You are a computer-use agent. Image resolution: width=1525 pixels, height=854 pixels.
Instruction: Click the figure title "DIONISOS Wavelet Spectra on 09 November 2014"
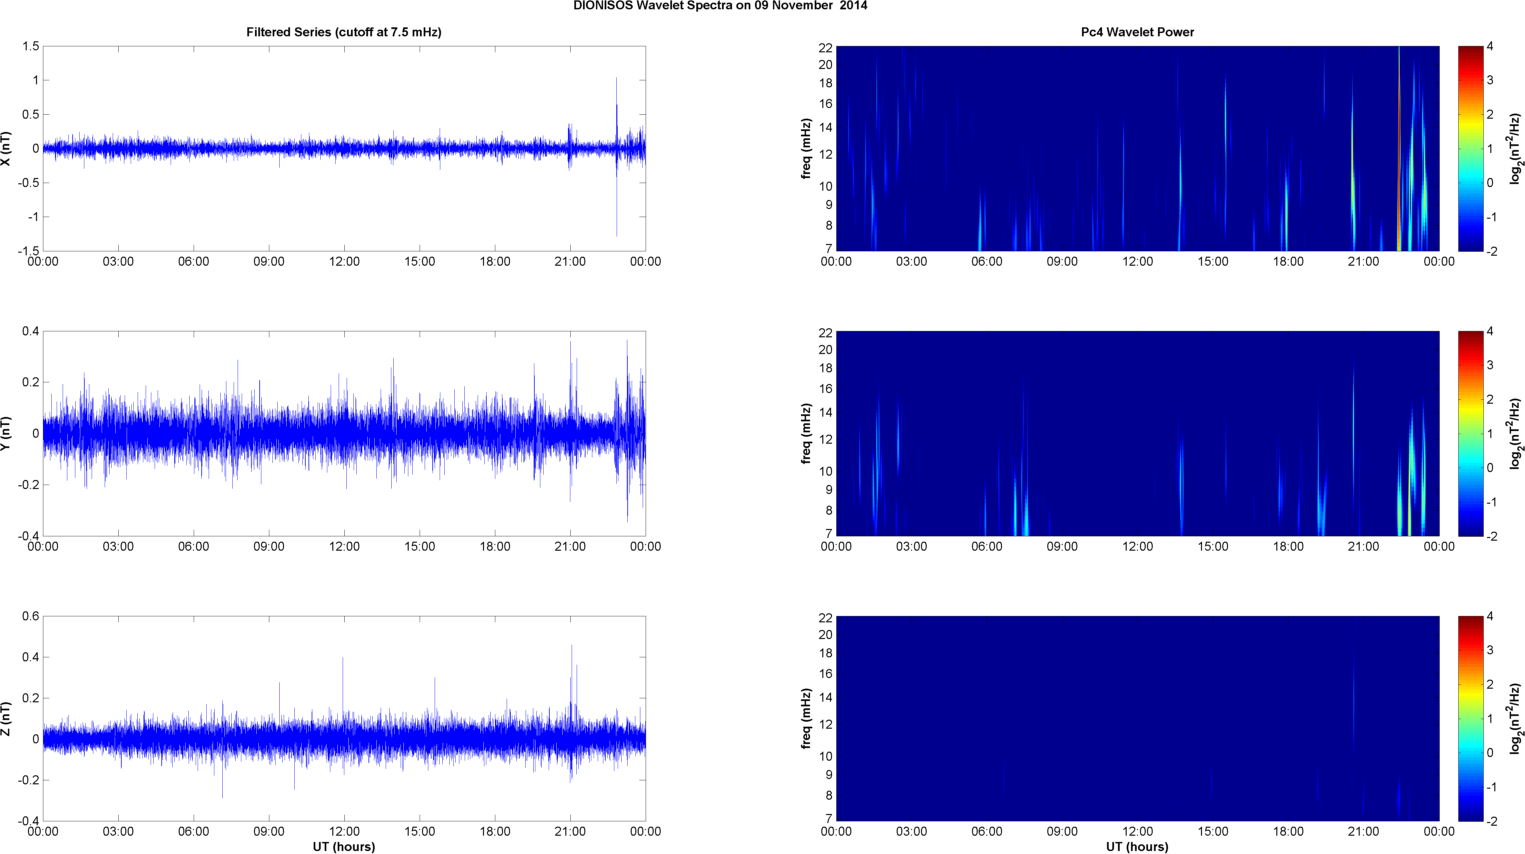tap(720, 6)
